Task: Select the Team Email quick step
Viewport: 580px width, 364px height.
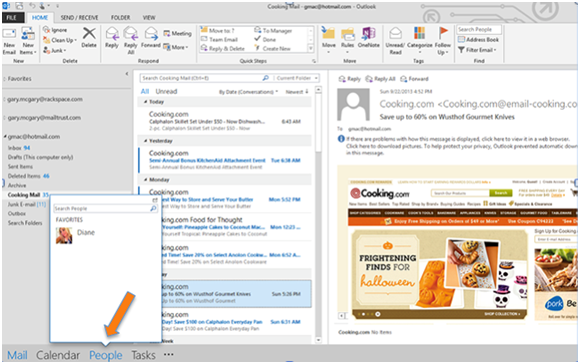Action: [219, 39]
